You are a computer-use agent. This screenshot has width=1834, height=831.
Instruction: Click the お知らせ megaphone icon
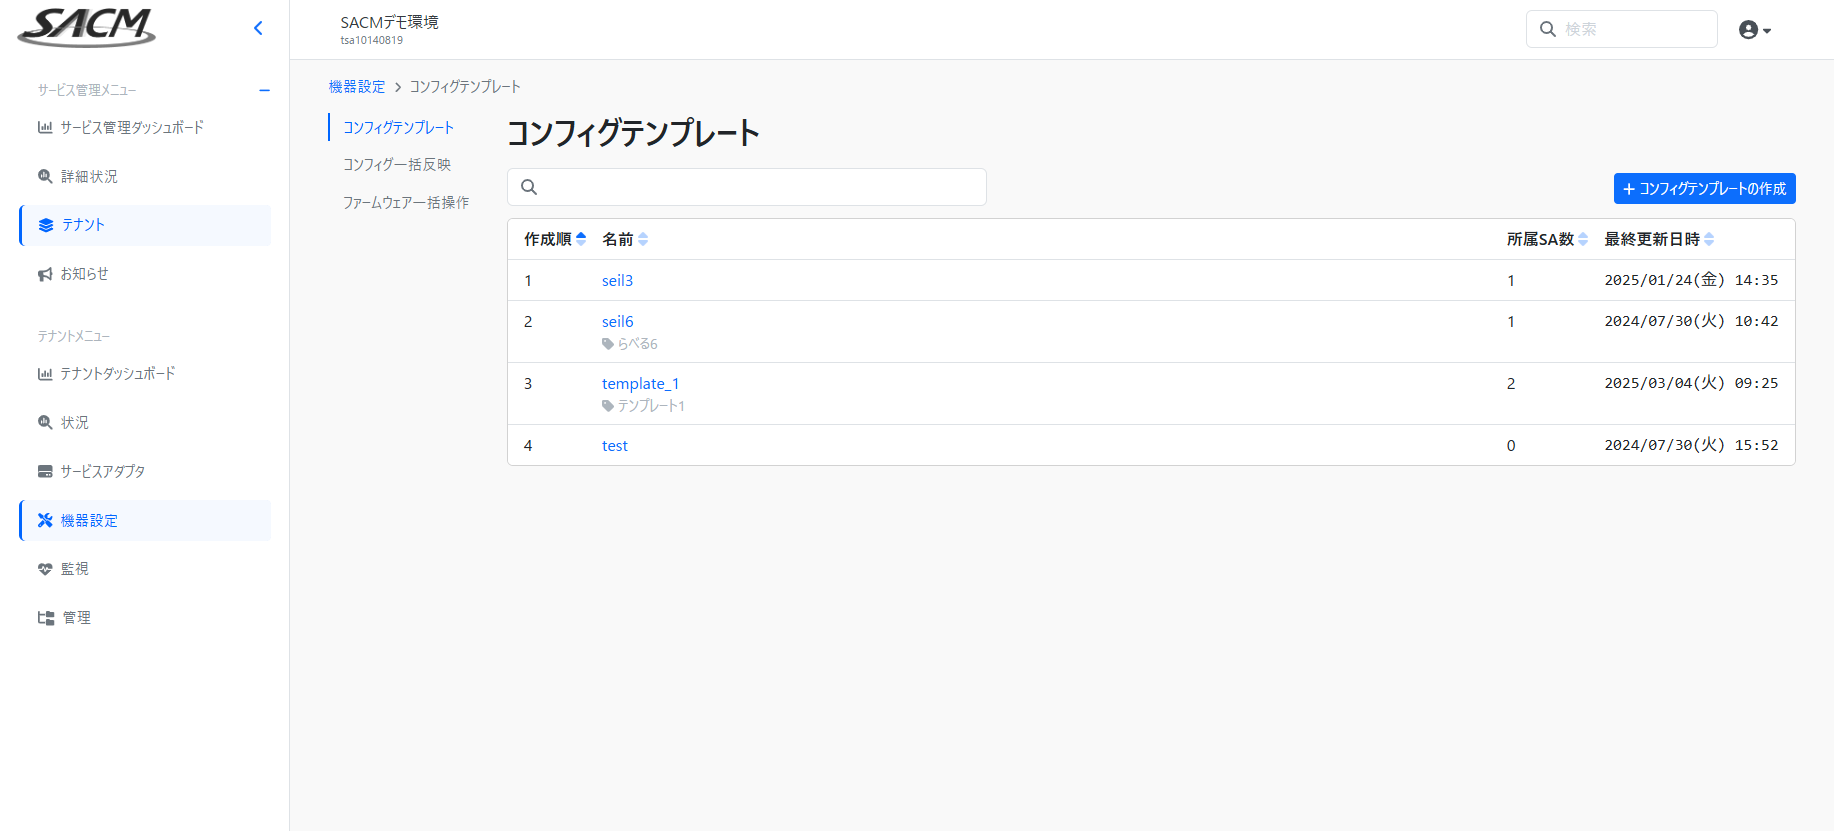[x=45, y=274]
